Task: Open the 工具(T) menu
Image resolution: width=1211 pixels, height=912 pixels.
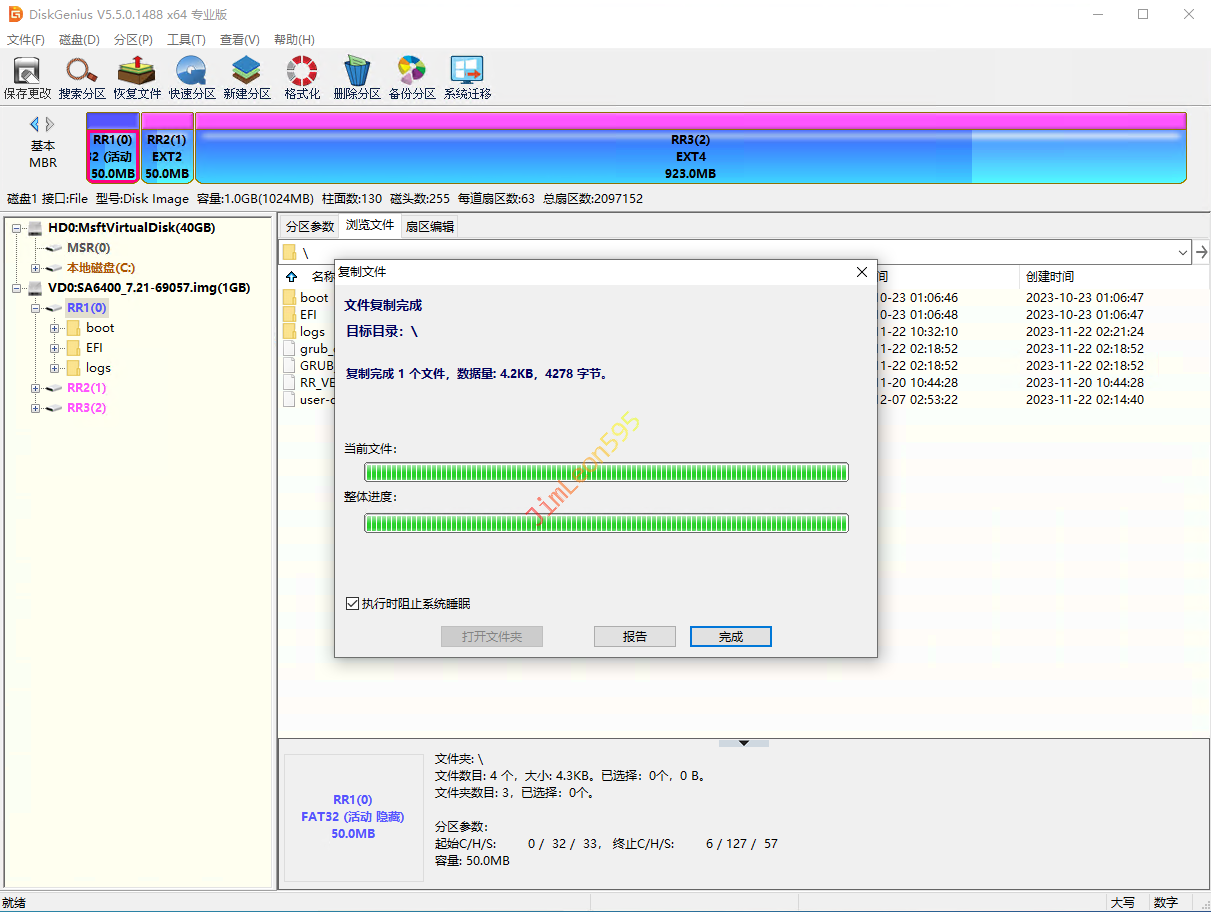Action: tap(186, 40)
